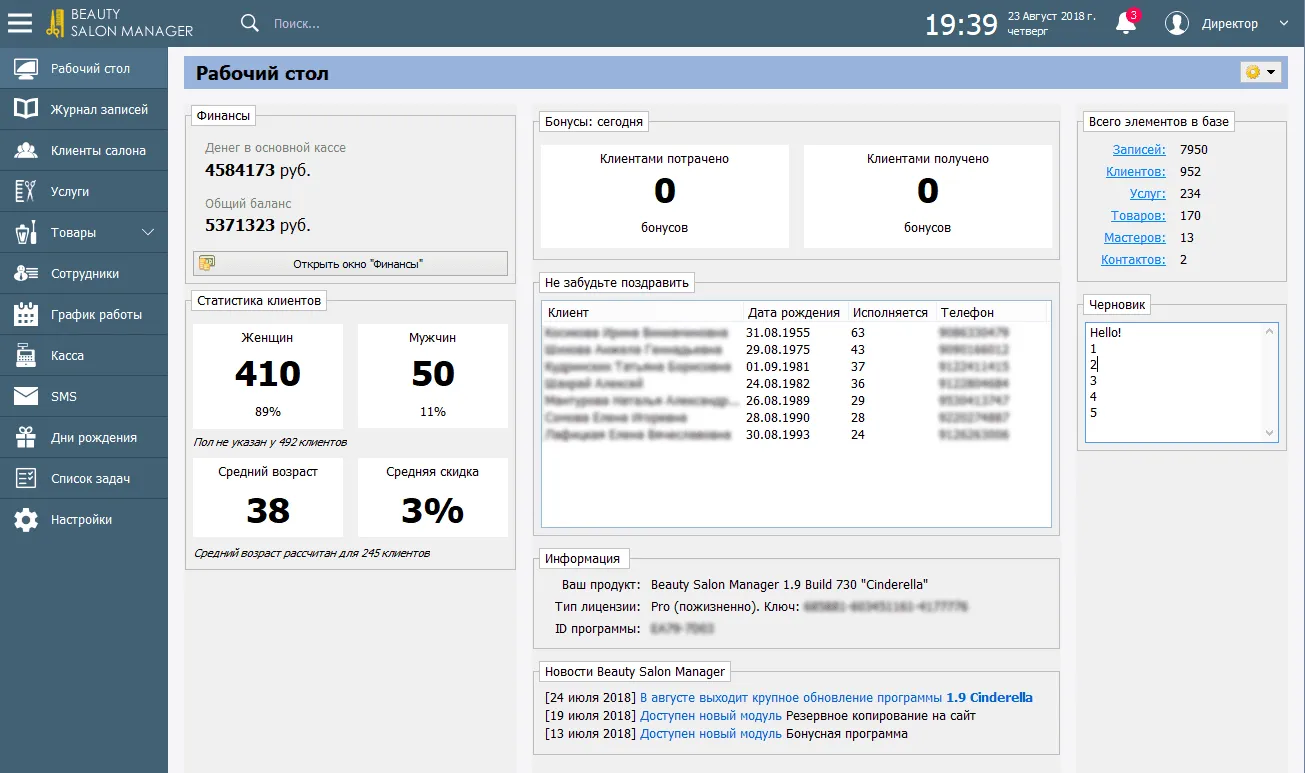Screen dimensions: 1305x773
Task: Open the Рабочий стол menu item
Action: coord(84,69)
